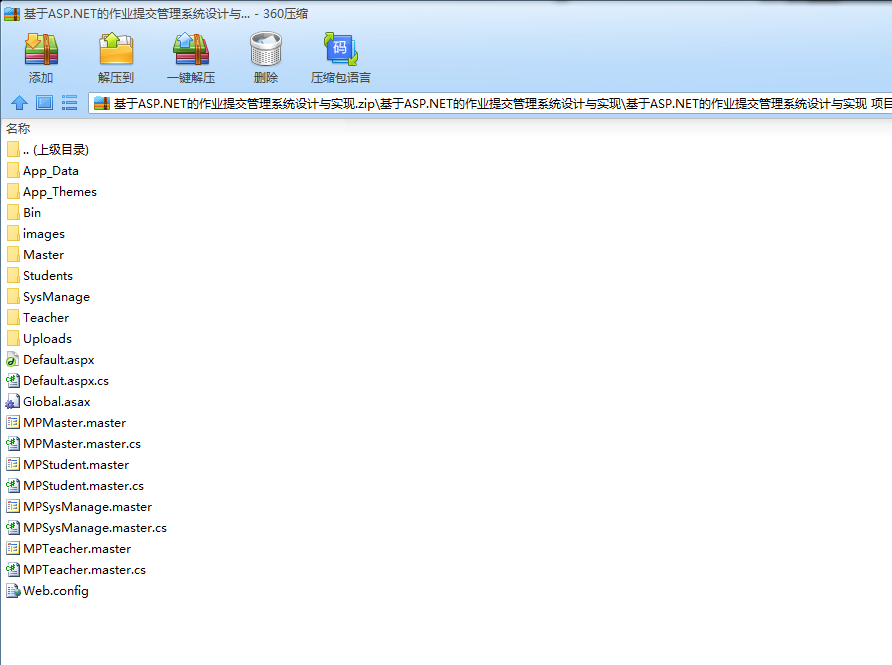Click the 解压到 (Extract to) icon

point(116,49)
